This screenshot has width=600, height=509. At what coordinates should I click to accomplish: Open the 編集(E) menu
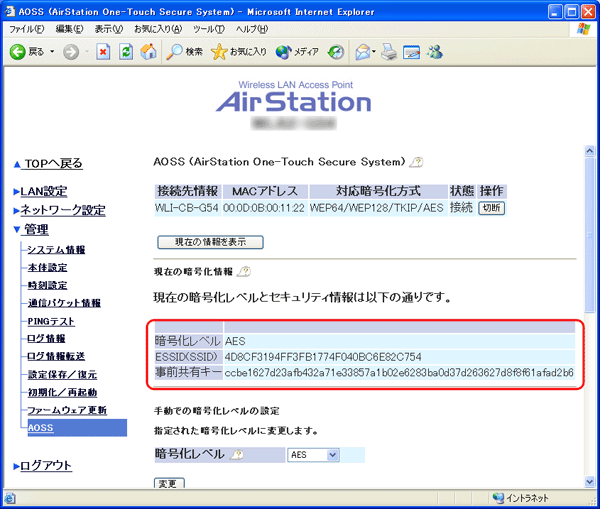(69, 29)
